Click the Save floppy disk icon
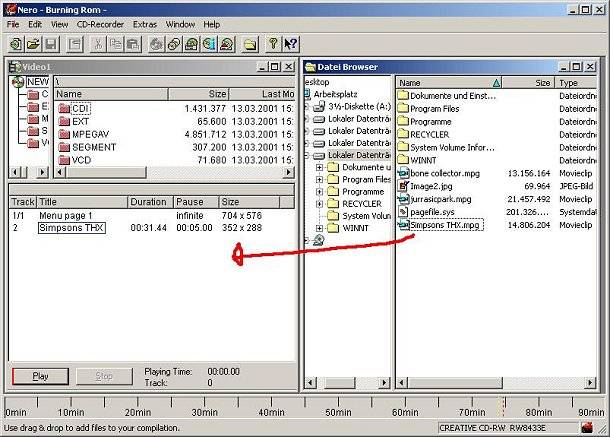 [51, 44]
